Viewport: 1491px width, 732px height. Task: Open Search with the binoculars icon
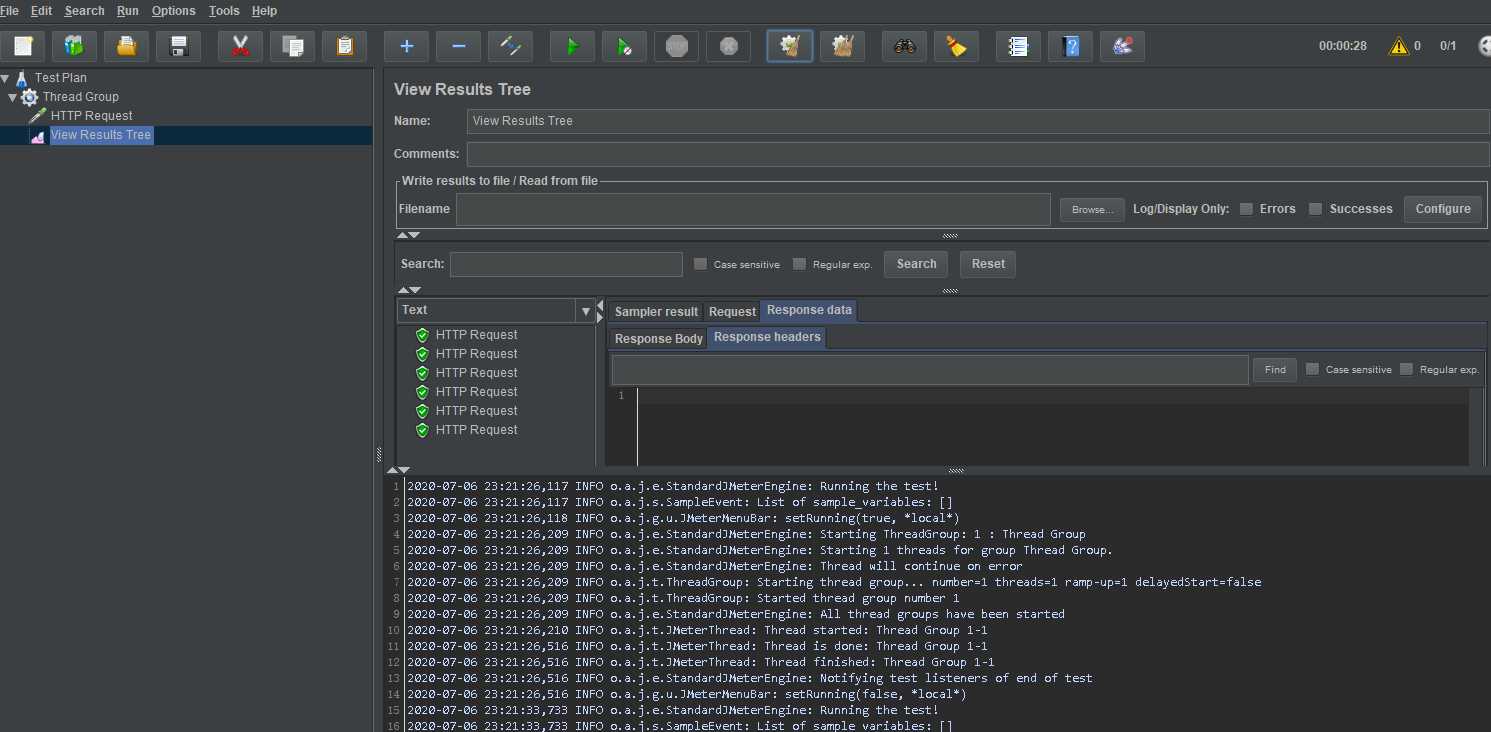tap(905, 46)
